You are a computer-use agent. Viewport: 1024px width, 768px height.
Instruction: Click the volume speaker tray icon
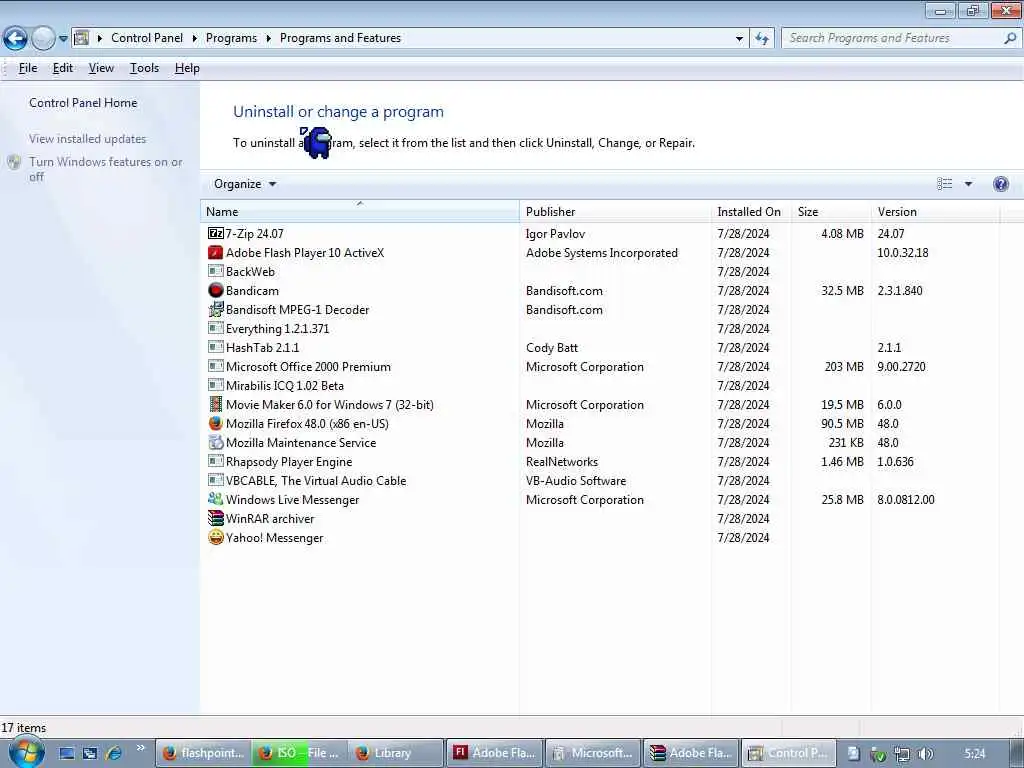(x=925, y=754)
